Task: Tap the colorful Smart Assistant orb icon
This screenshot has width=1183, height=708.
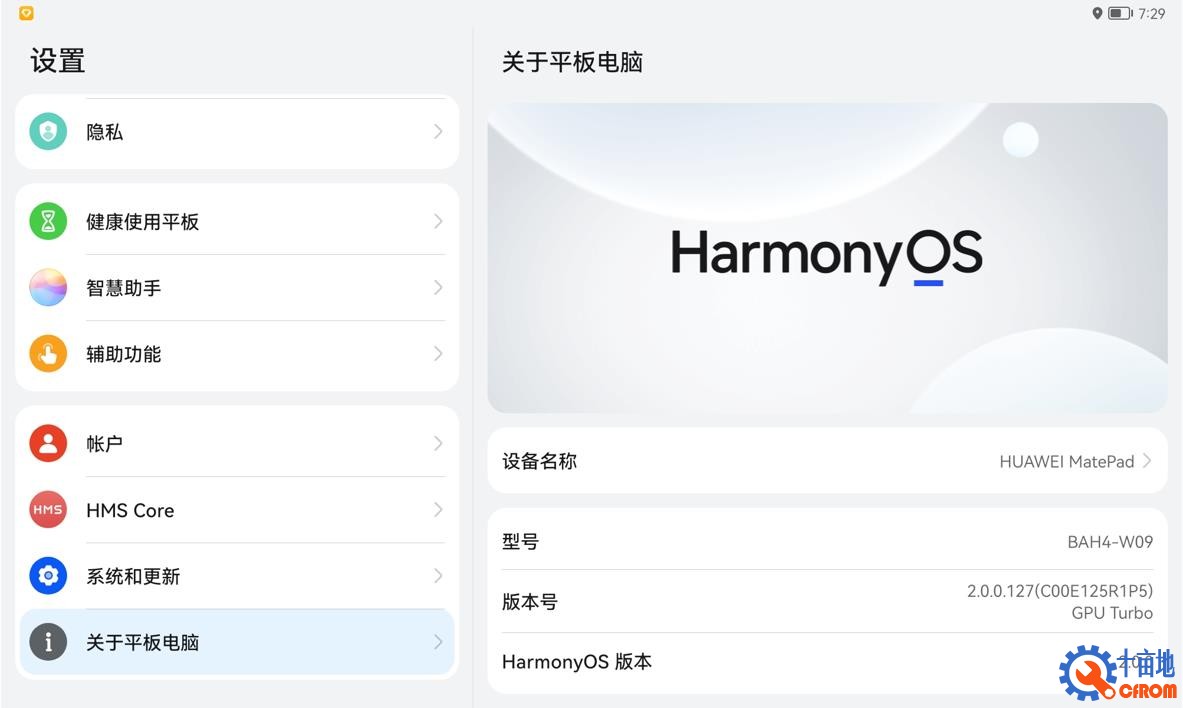Action: [48, 288]
